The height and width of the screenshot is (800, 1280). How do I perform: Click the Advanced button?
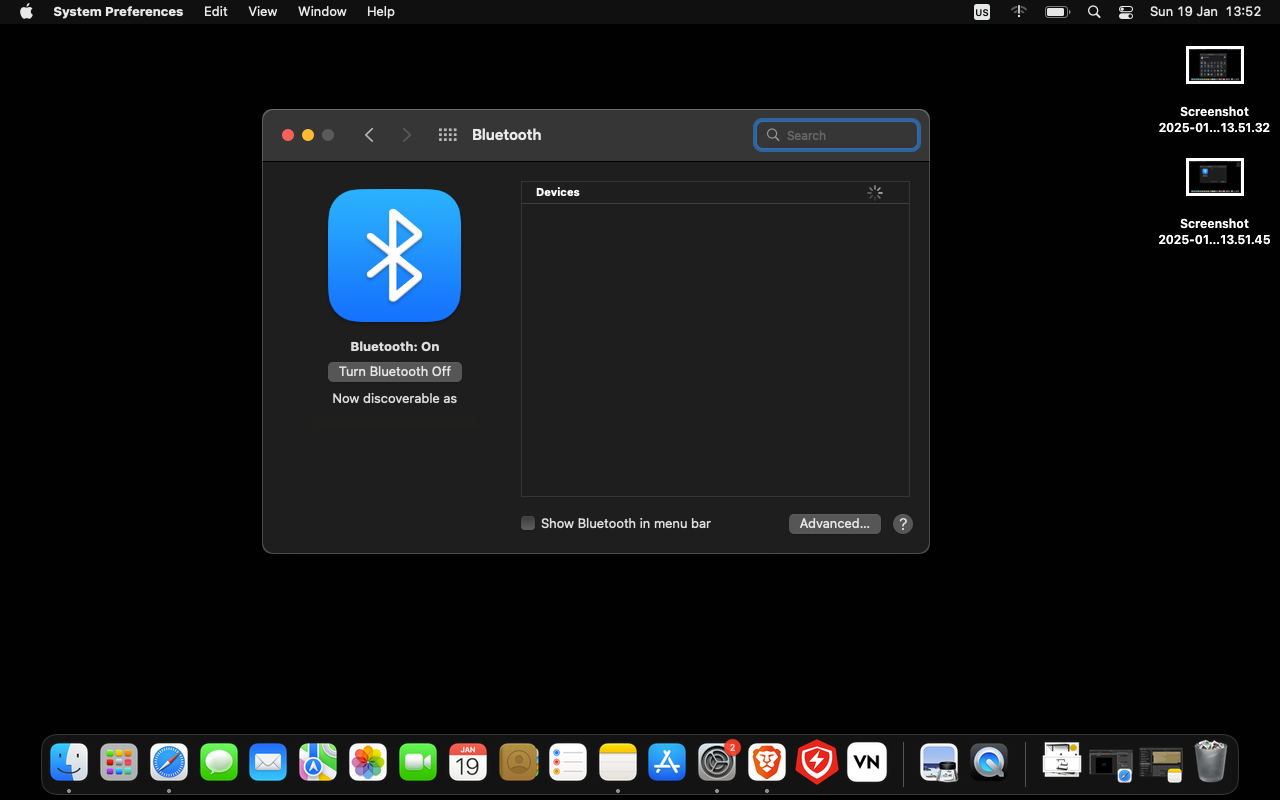tap(834, 523)
